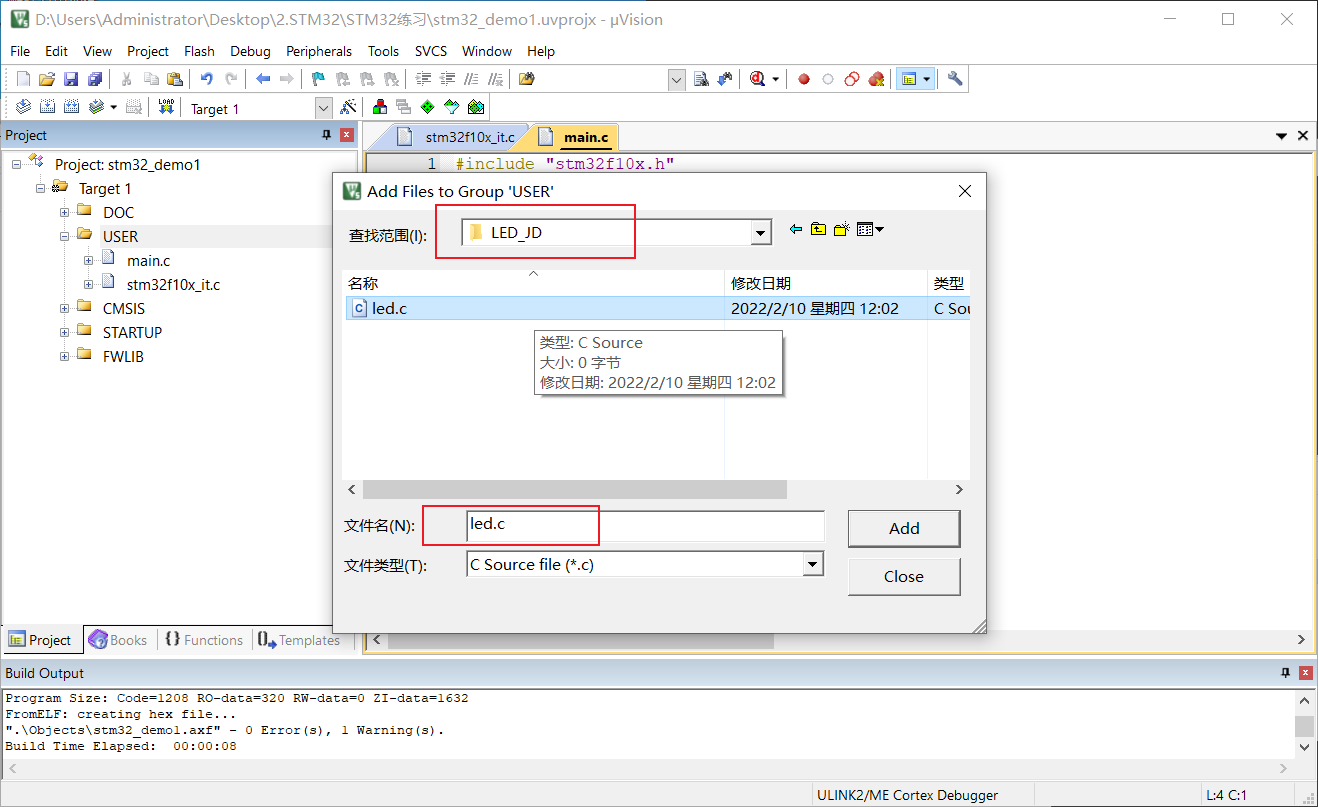
Task: Open the window layout toolbar dropdown arrow
Action: point(926,79)
